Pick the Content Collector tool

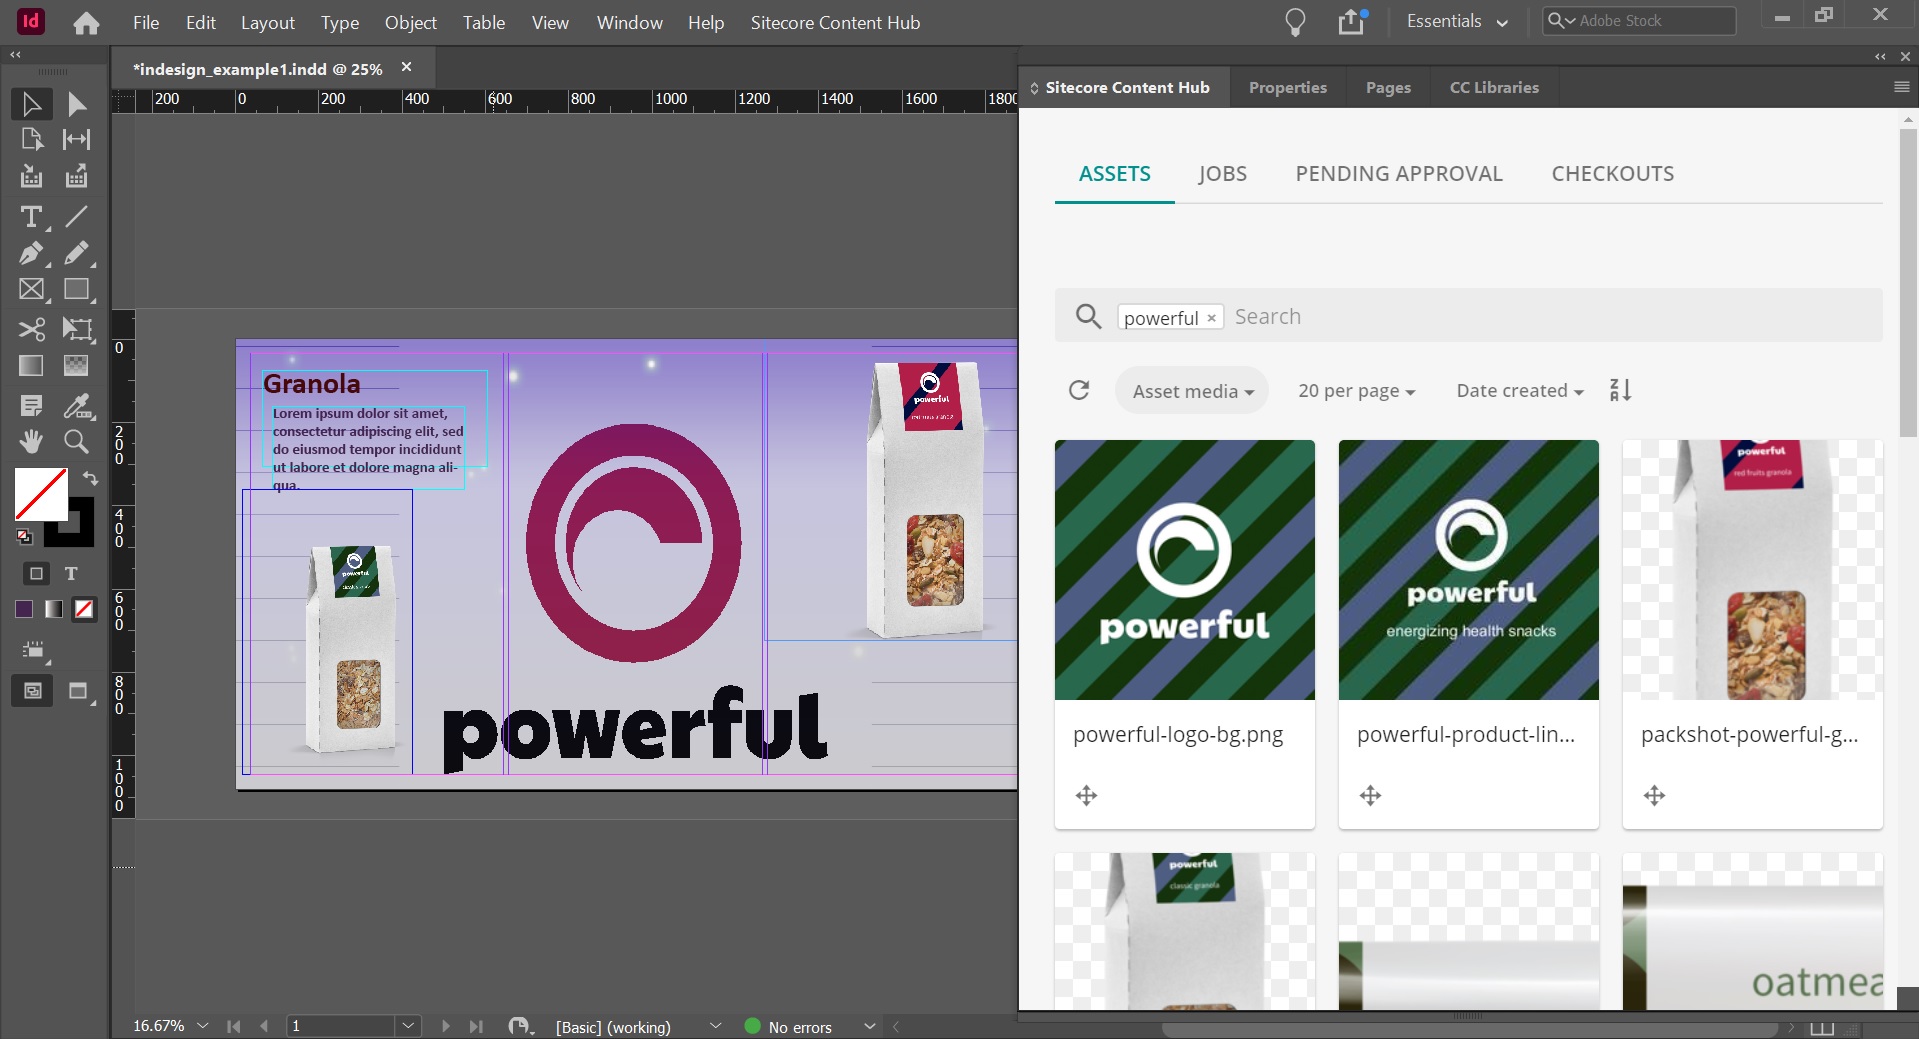[x=31, y=177]
